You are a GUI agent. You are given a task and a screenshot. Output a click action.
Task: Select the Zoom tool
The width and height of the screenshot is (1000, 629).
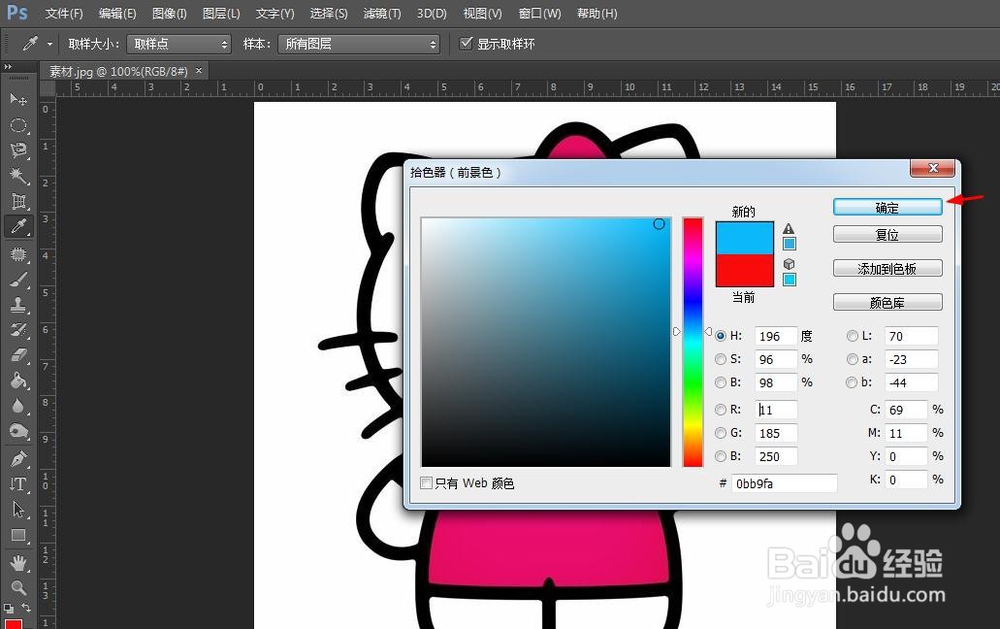[x=18, y=588]
